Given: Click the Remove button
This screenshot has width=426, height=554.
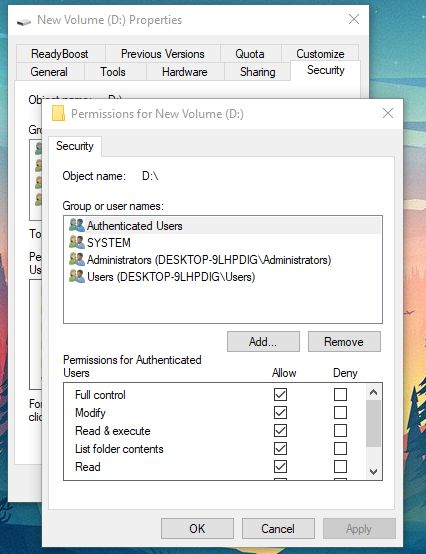Looking at the screenshot, I should pyautogui.click(x=344, y=341).
